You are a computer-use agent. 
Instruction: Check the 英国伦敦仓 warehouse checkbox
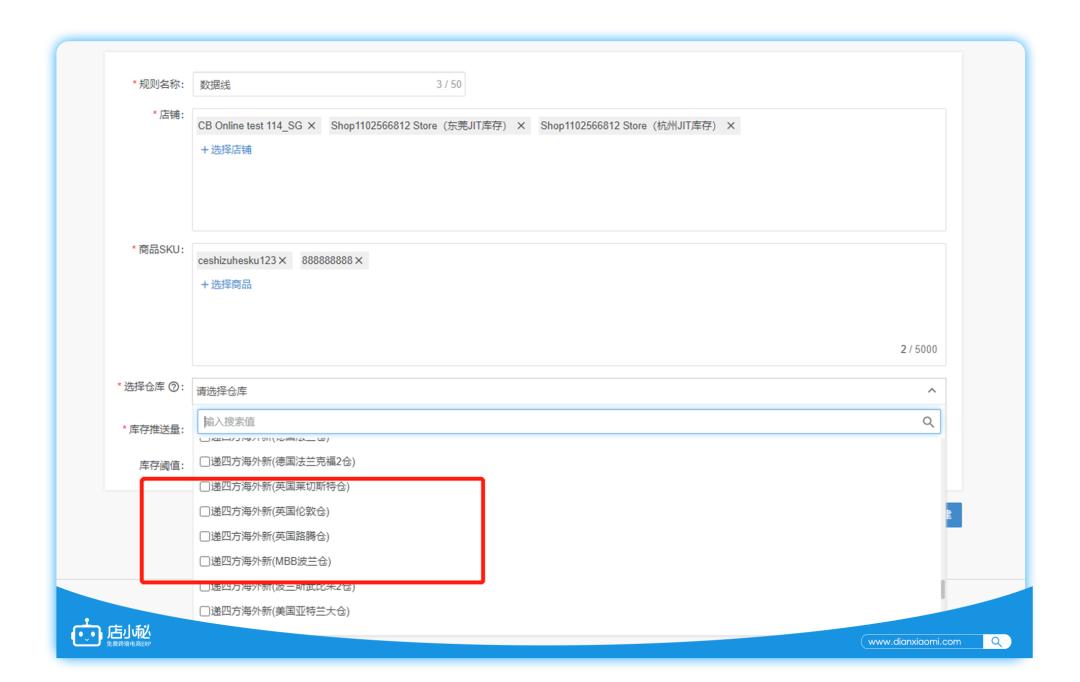click(x=205, y=512)
